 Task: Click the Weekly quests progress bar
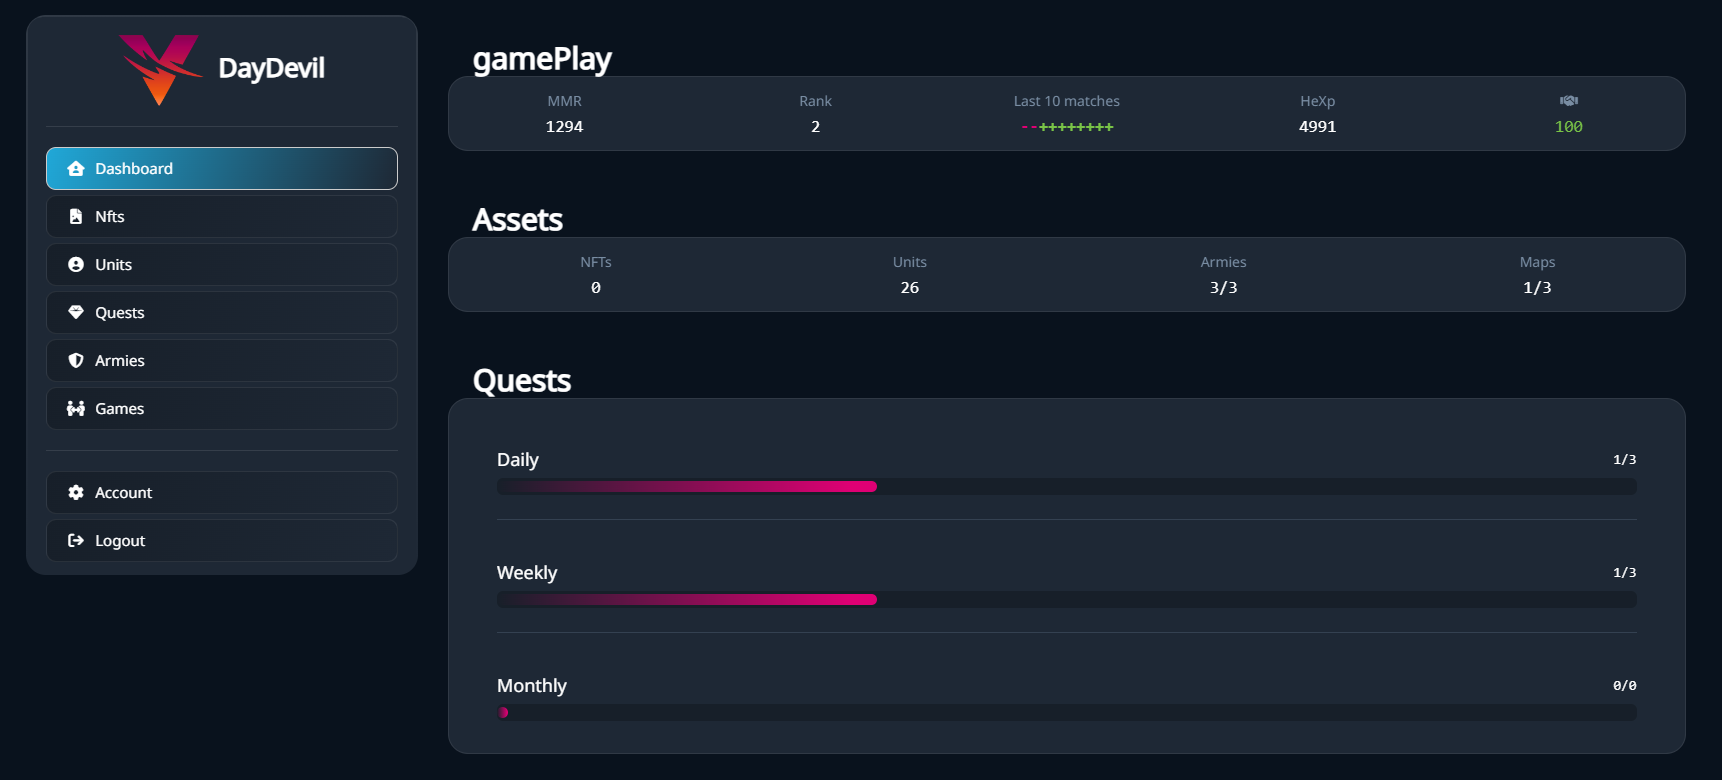(1065, 599)
